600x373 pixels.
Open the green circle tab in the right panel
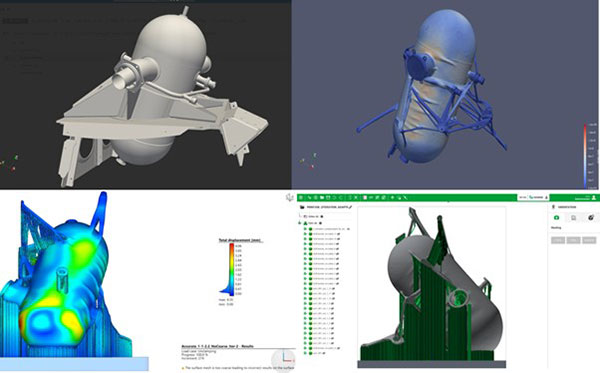(556, 218)
